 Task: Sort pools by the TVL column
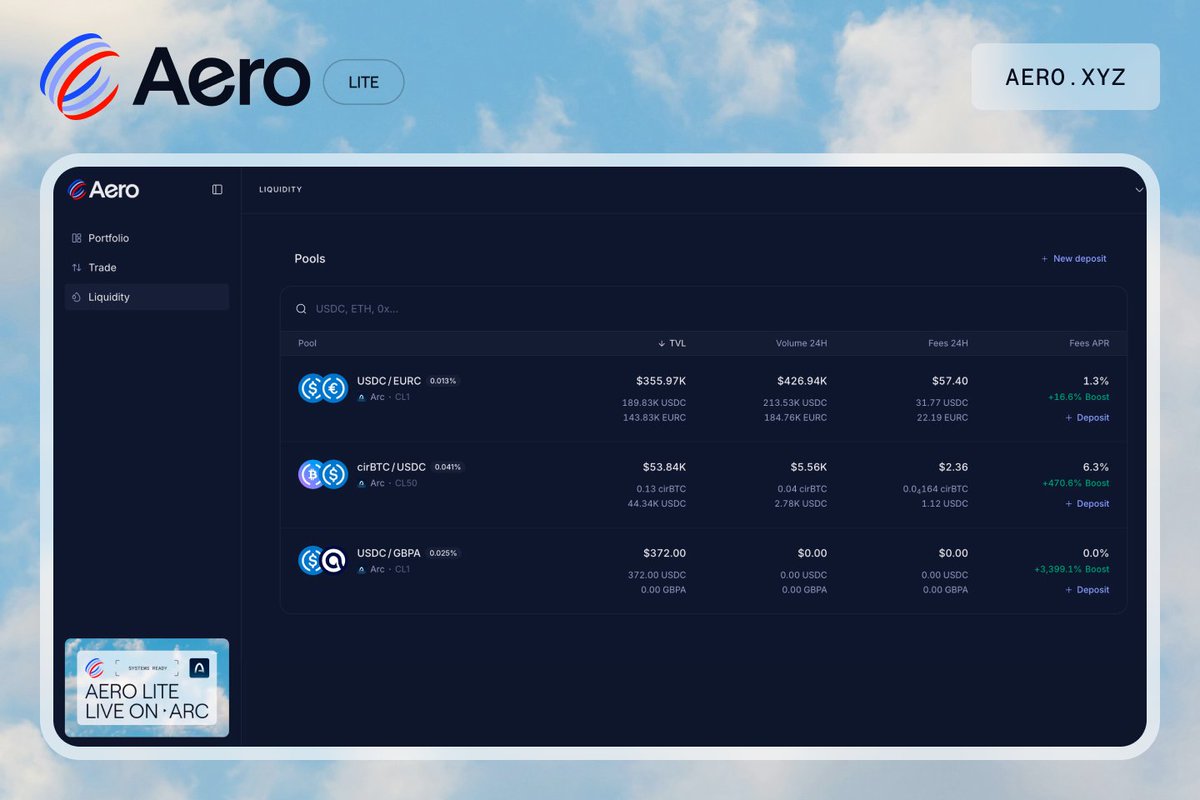coord(671,343)
